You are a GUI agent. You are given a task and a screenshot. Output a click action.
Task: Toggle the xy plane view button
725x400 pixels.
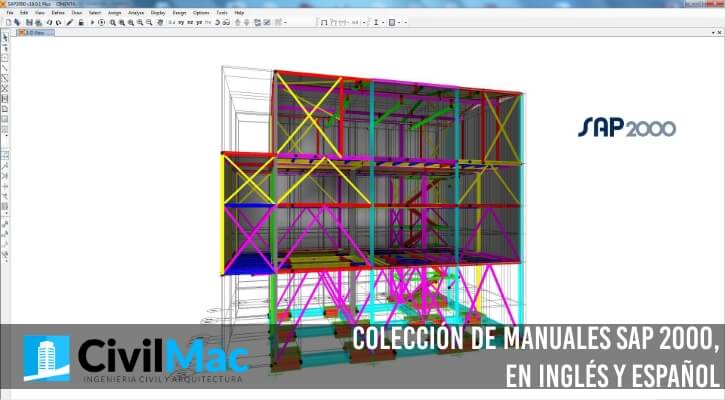(x=183, y=22)
